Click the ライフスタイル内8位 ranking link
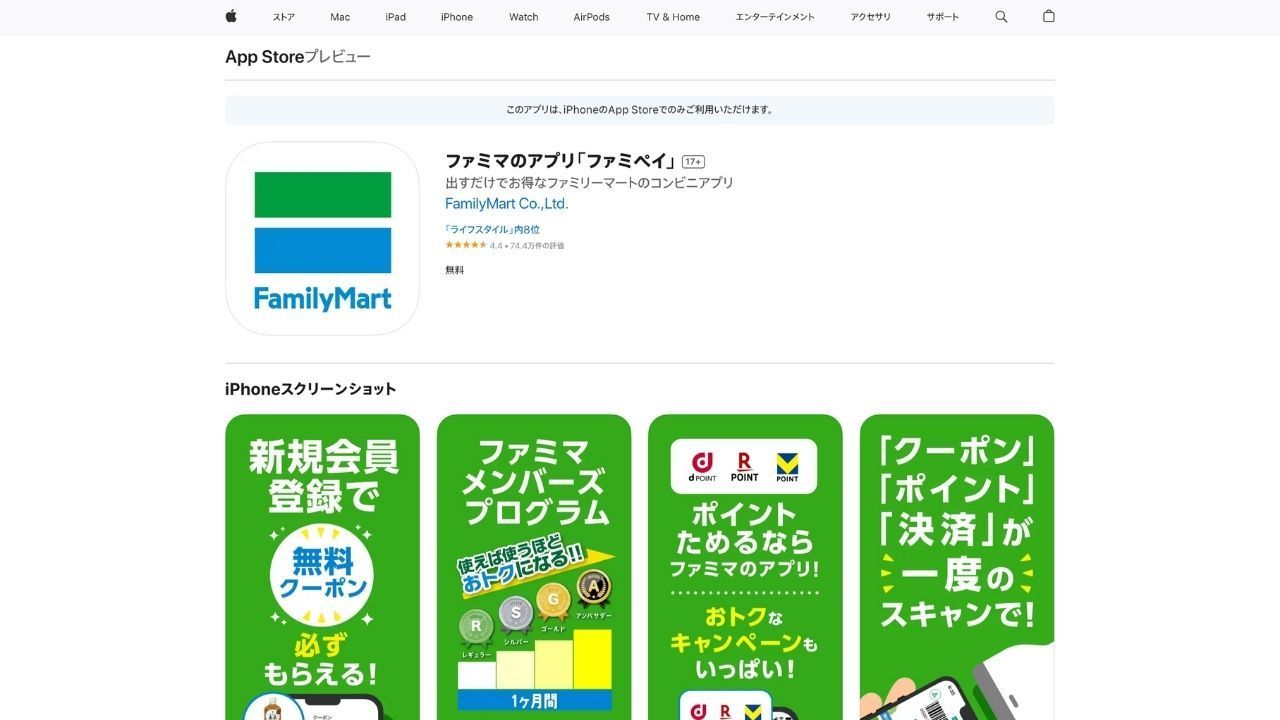Image resolution: width=1280 pixels, height=720 pixels. 492,230
